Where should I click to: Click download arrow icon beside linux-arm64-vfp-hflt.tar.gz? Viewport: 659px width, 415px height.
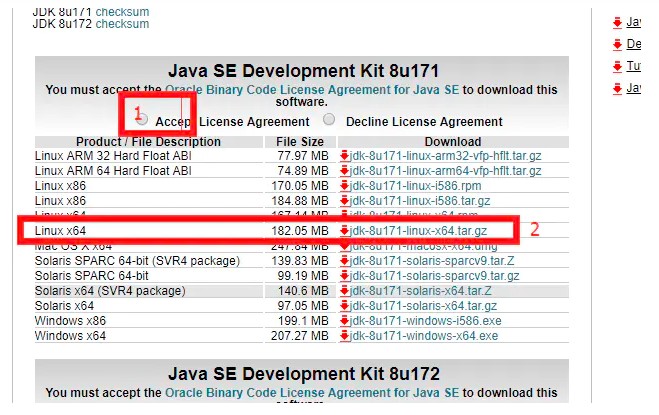(345, 171)
